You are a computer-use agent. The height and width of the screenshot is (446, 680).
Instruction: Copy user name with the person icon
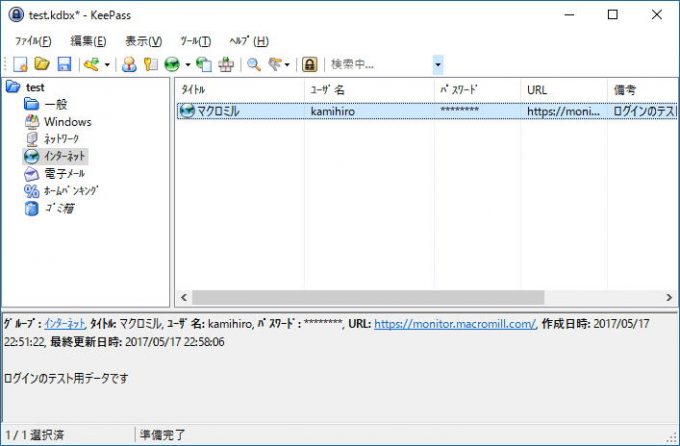(129, 65)
